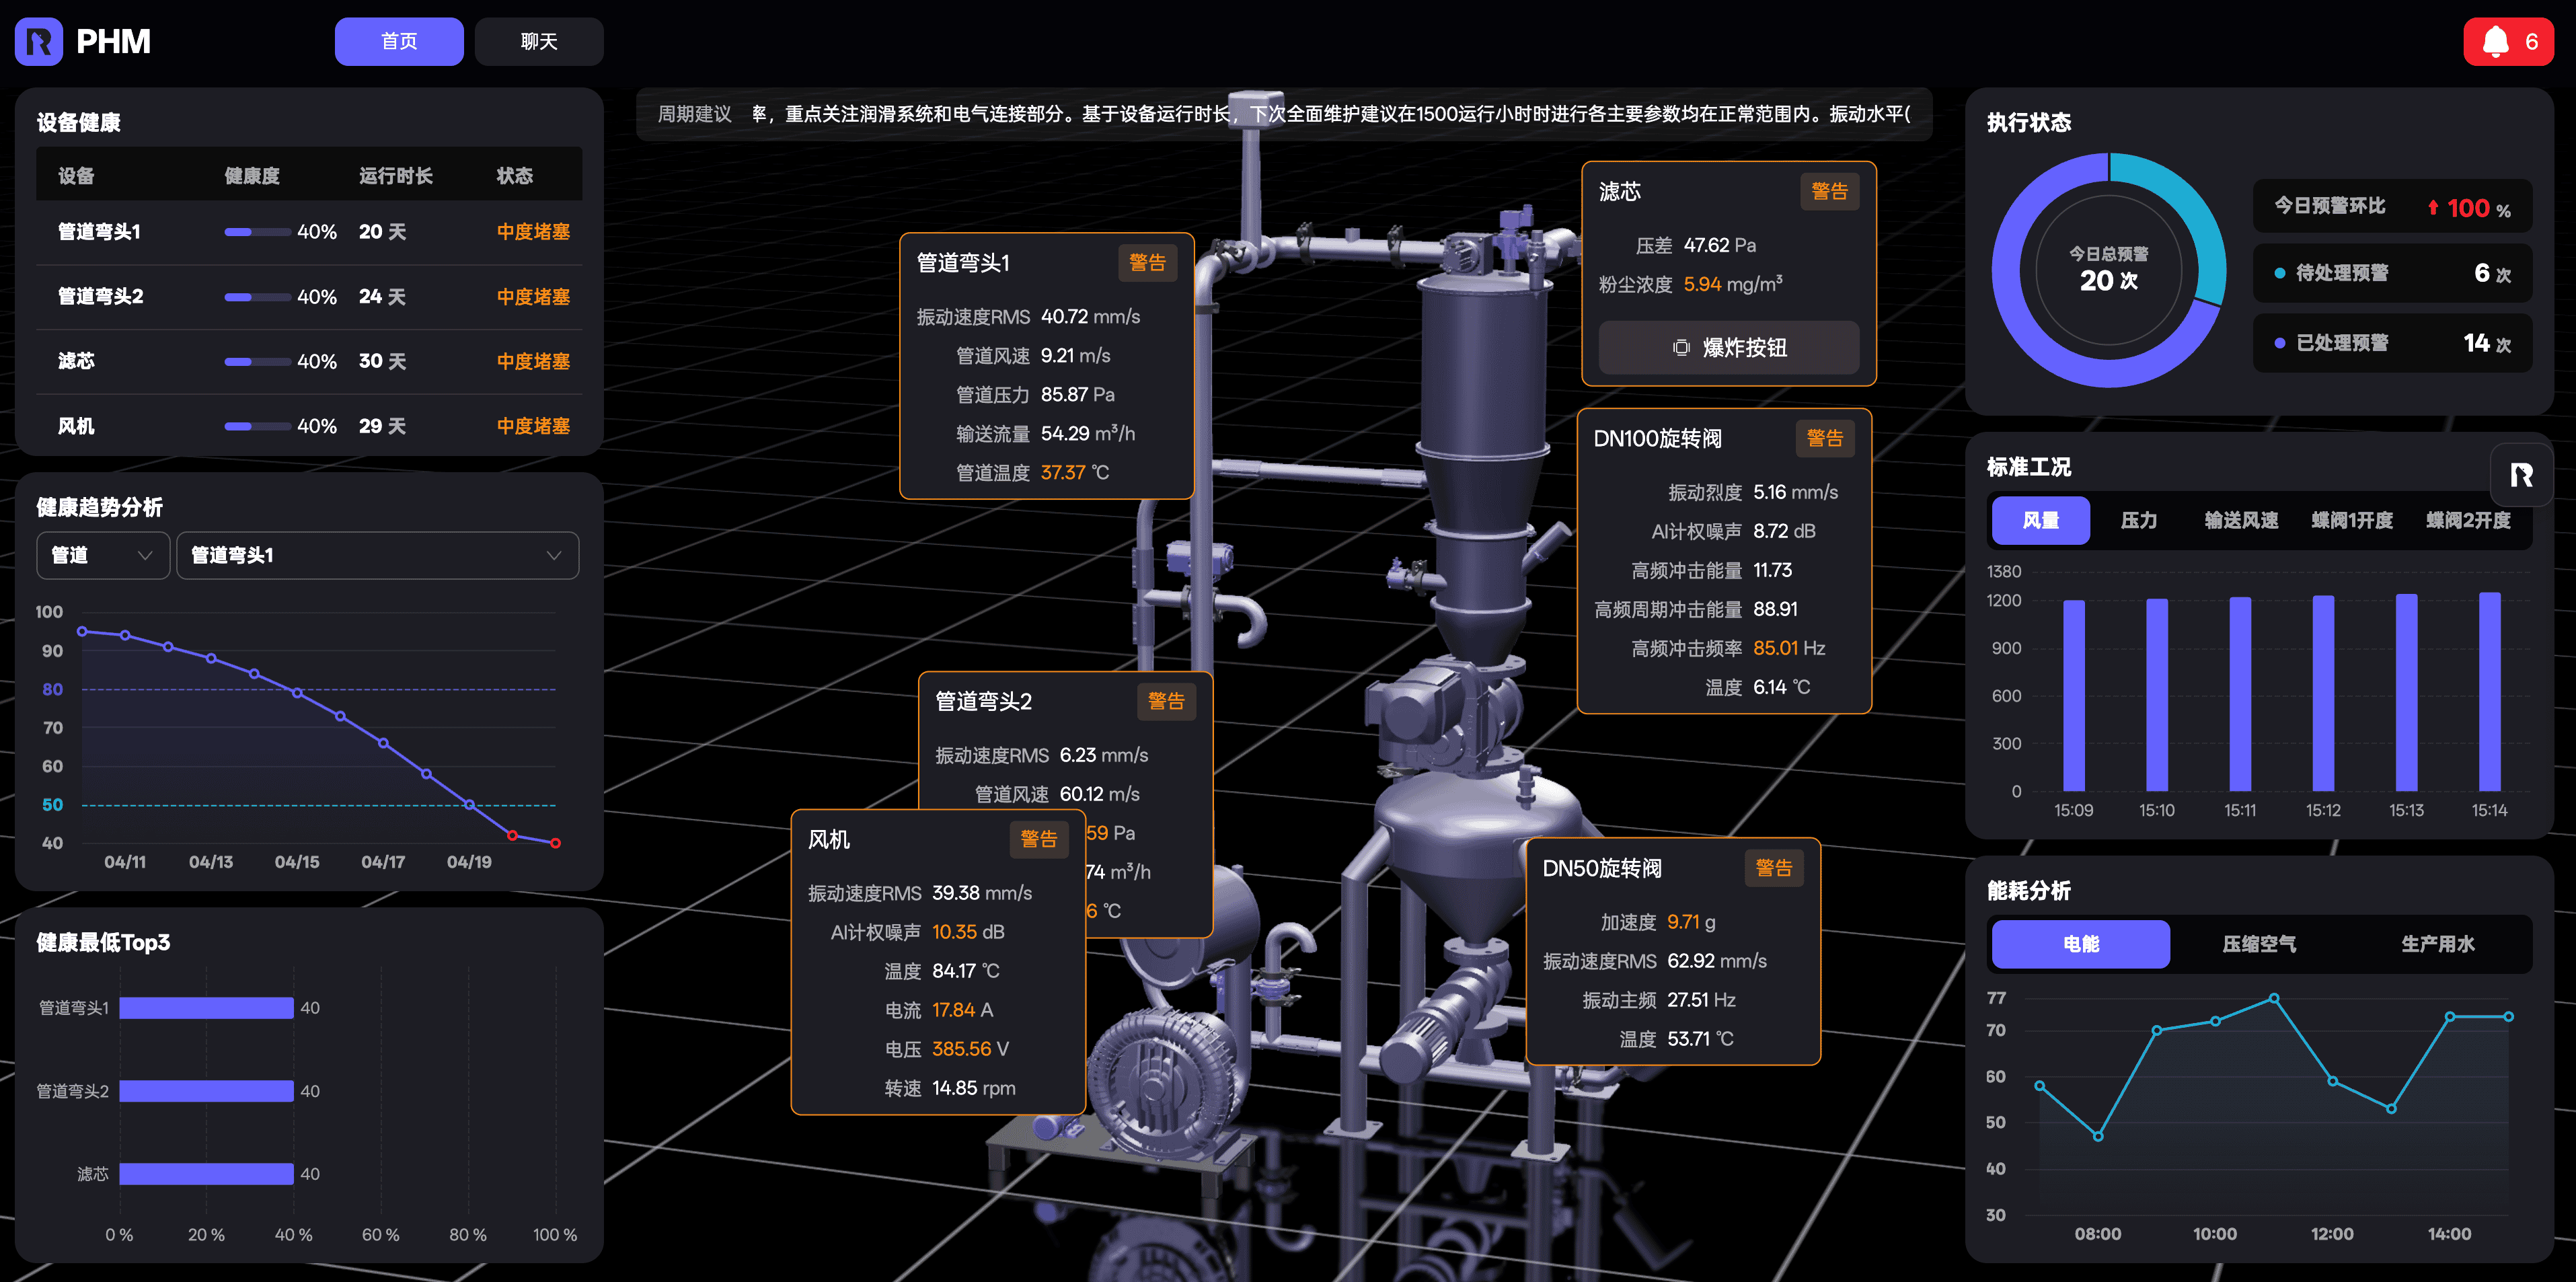Viewport: 2576px width, 1282px height.
Task: Click the 今日预警环比 100% entry
Action: click(2392, 207)
